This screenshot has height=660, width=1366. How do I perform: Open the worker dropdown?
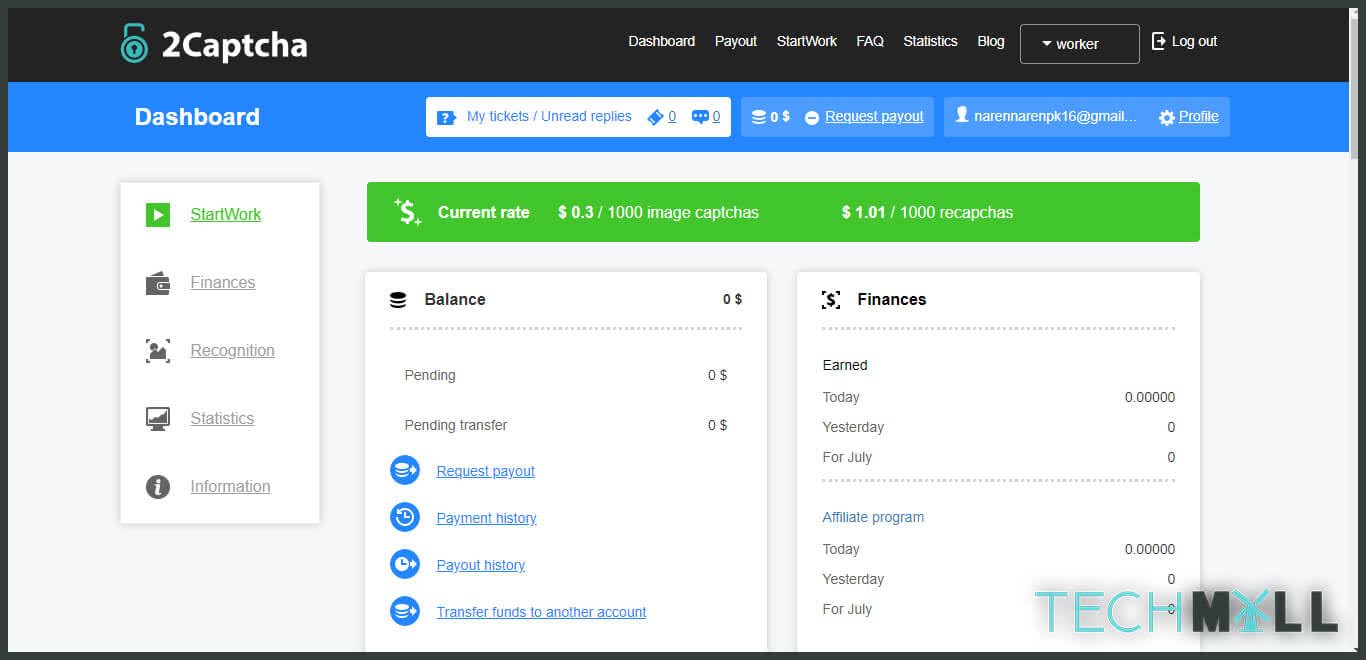[x=1079, y=44]
